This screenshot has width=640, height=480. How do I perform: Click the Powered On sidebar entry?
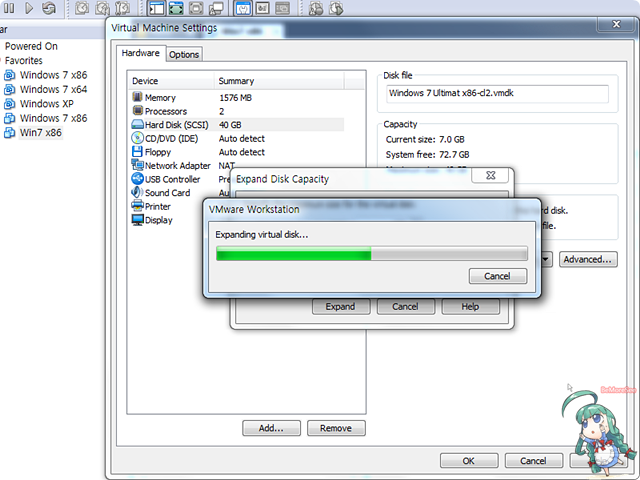[x=31, y=46]
